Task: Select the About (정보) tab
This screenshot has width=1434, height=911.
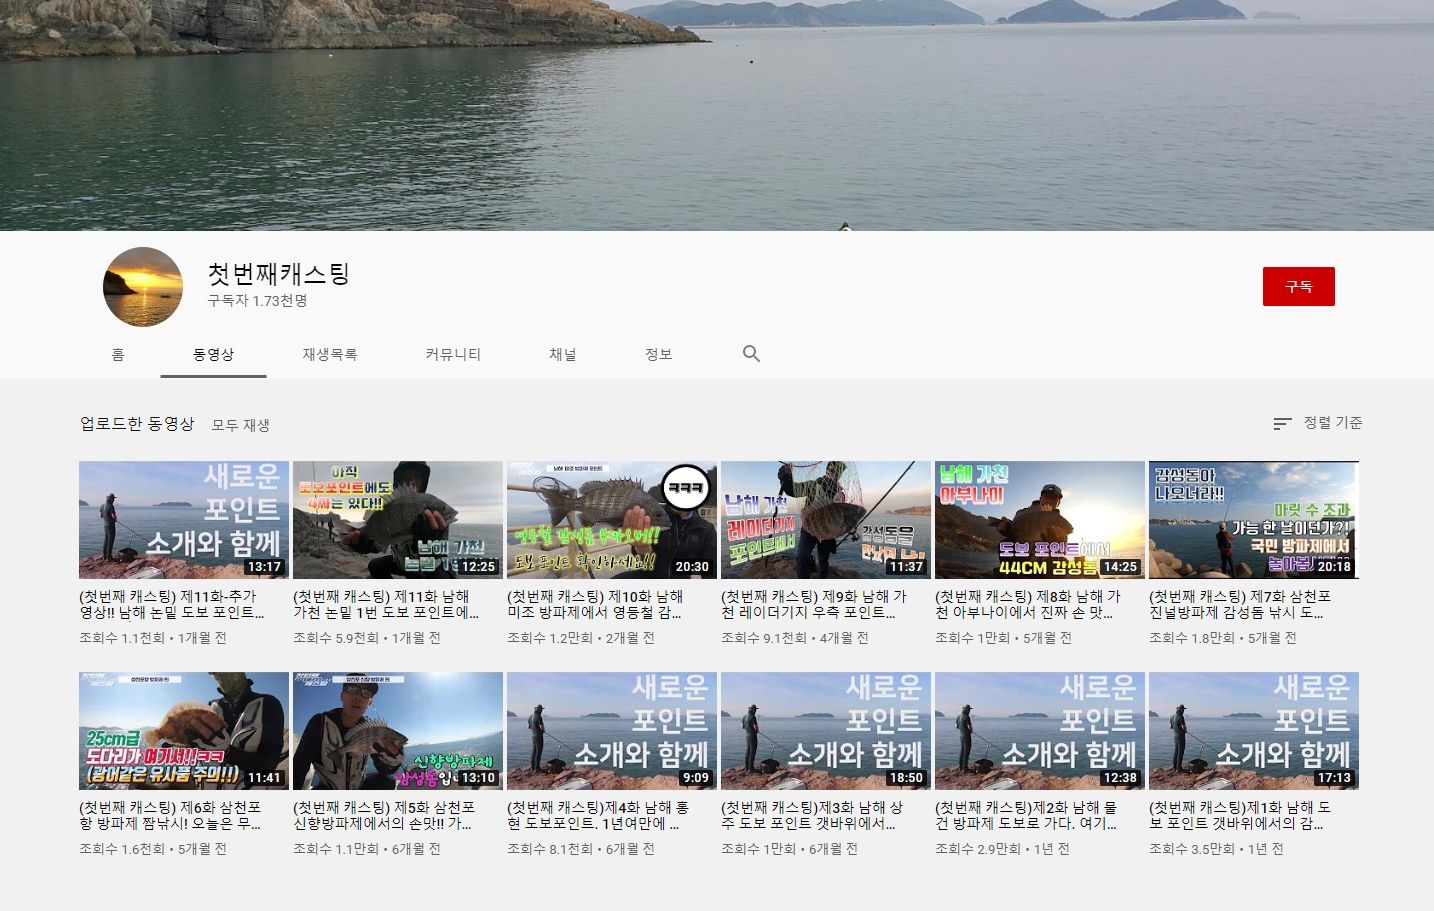Action: tap(658, 355)
